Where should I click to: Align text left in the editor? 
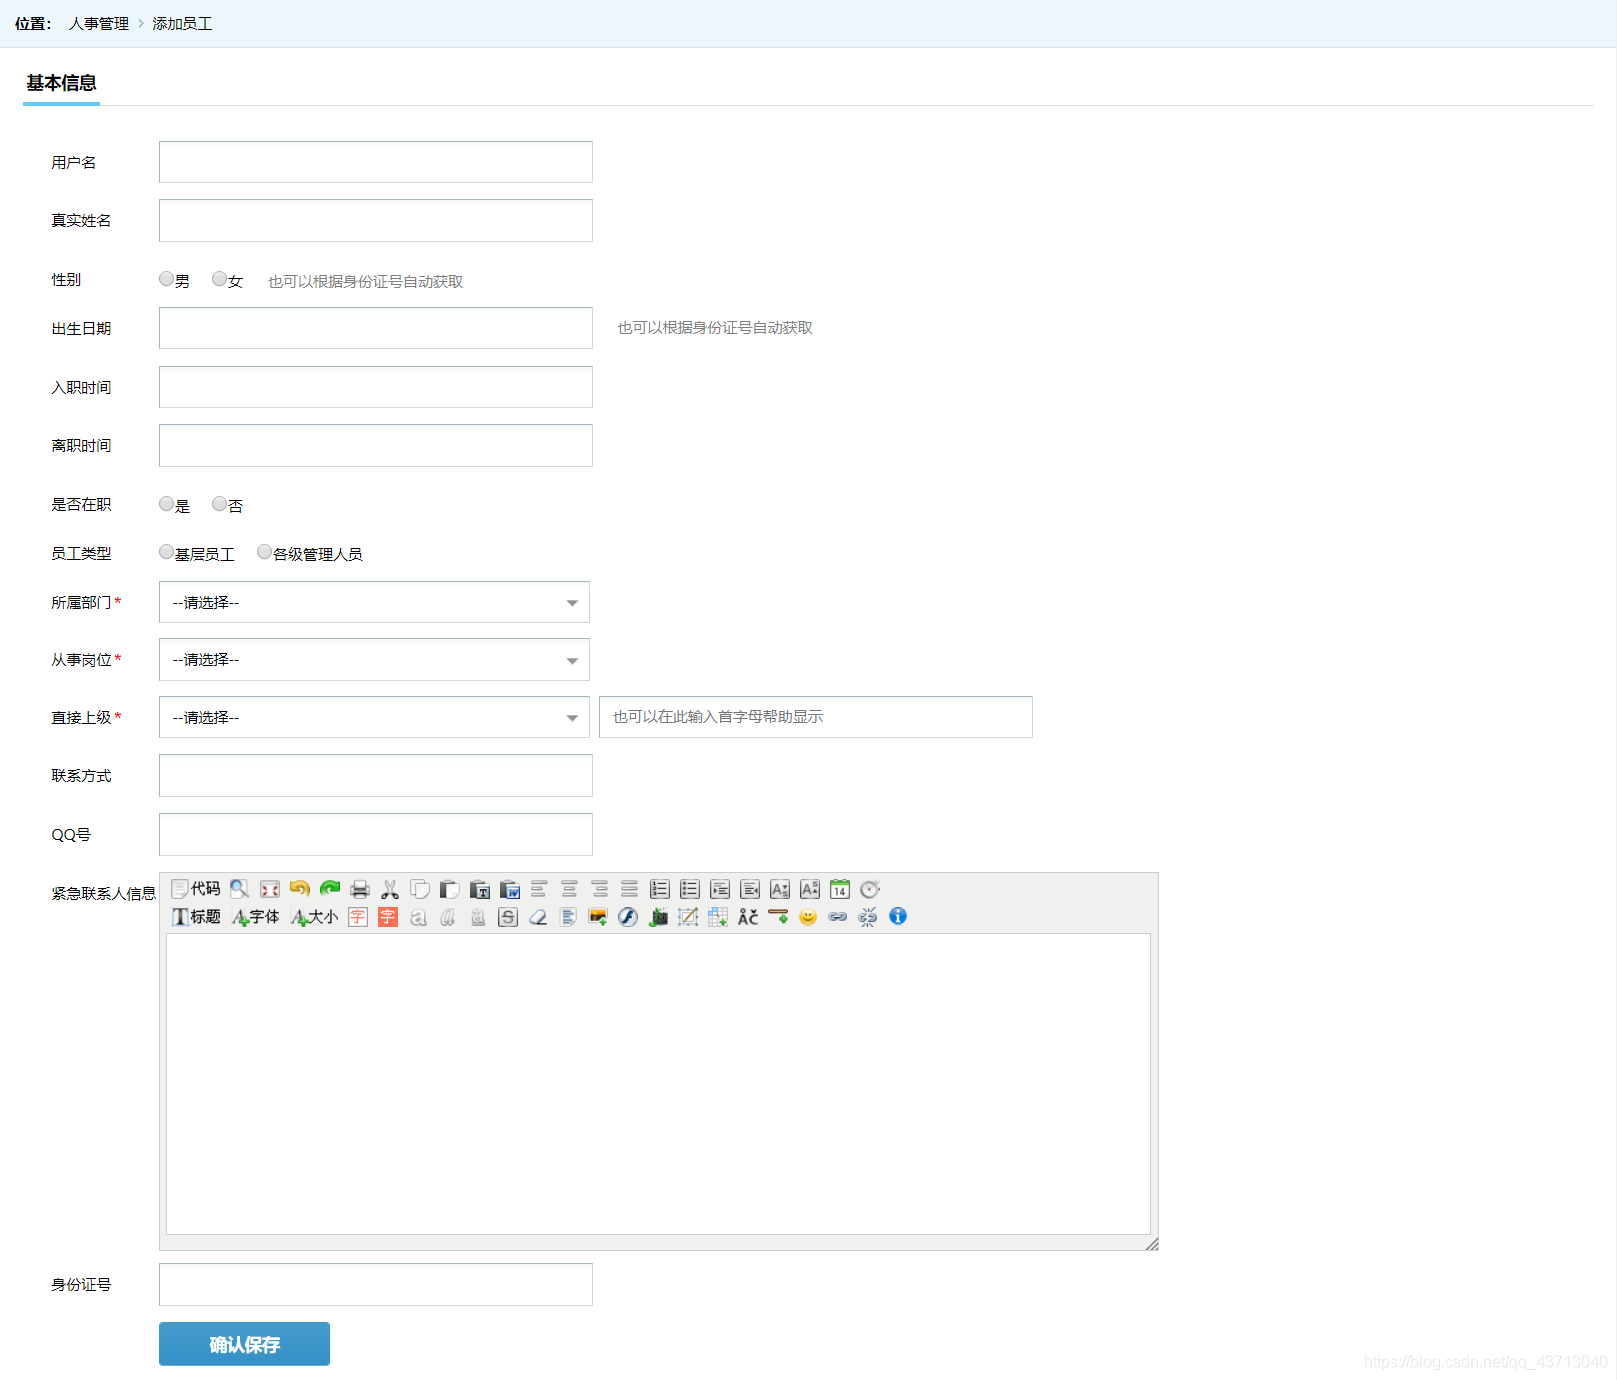pos(540,889)
